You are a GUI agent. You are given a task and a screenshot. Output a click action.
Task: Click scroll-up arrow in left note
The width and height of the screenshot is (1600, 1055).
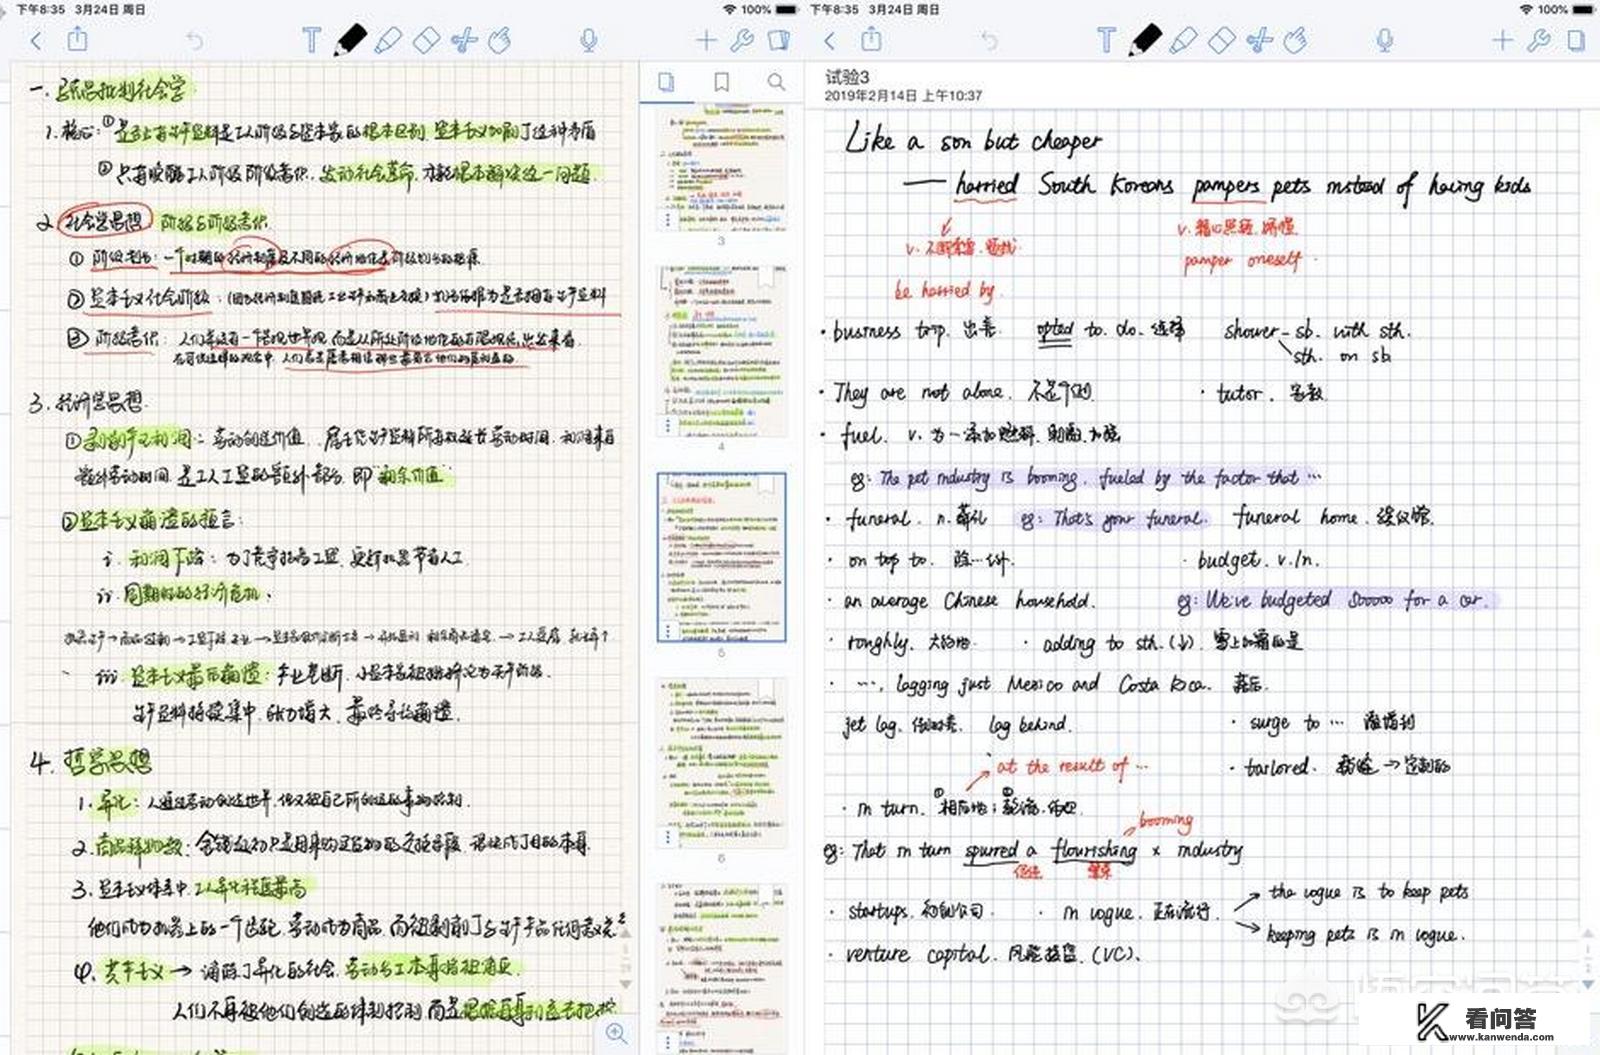(626, 932)
